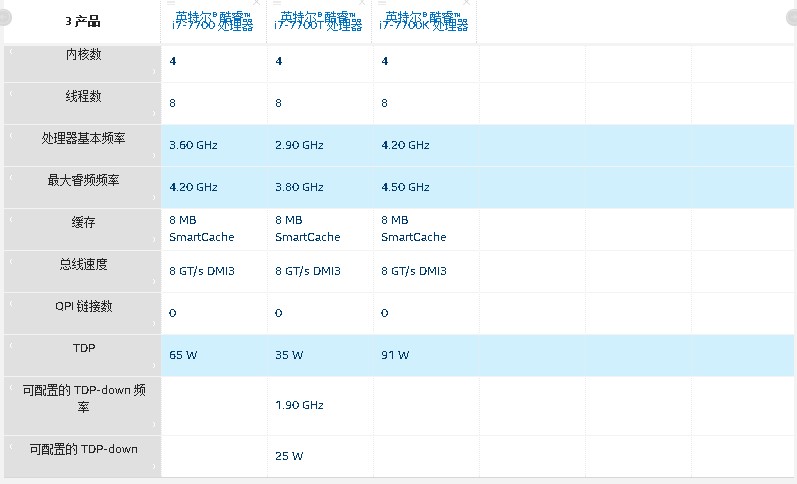Select the TDP row label
The image size is (797, 484).
point(84,348)
